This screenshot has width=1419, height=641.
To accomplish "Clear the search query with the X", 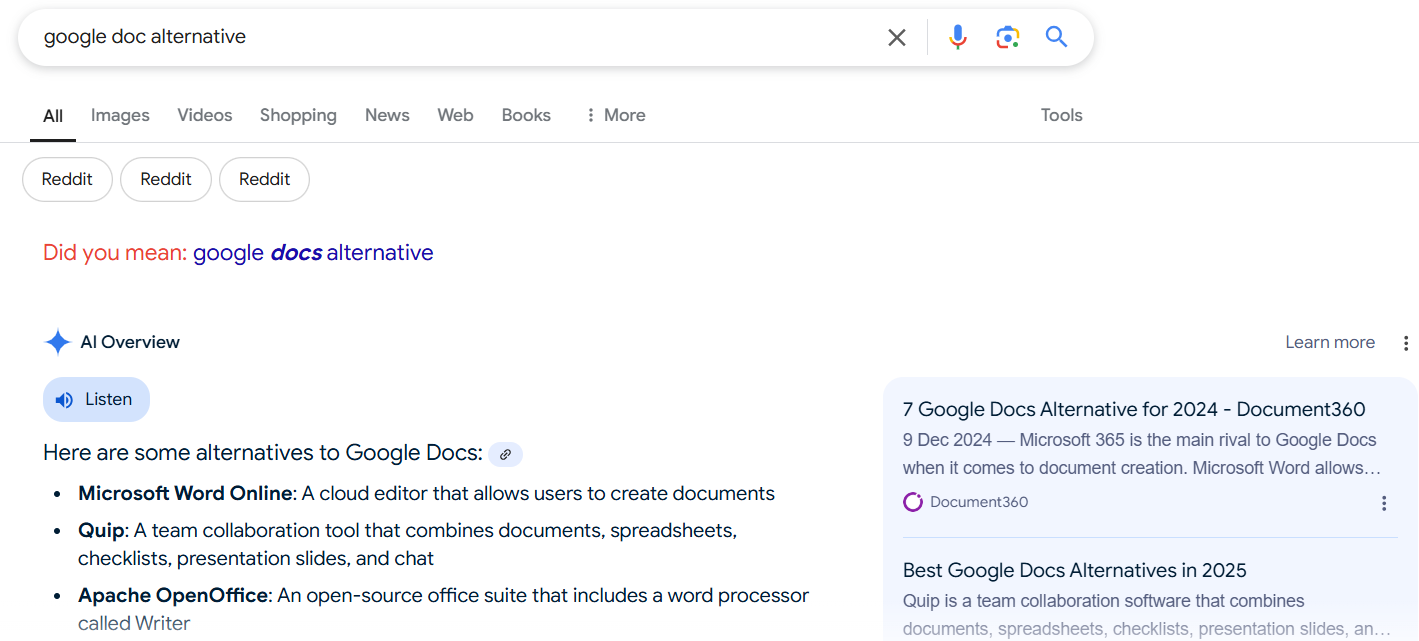I will 896,36.
